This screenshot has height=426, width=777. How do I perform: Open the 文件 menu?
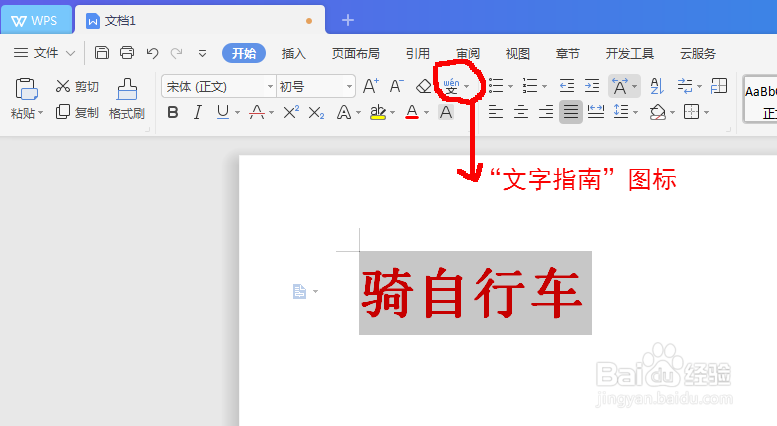pos(44,53)
